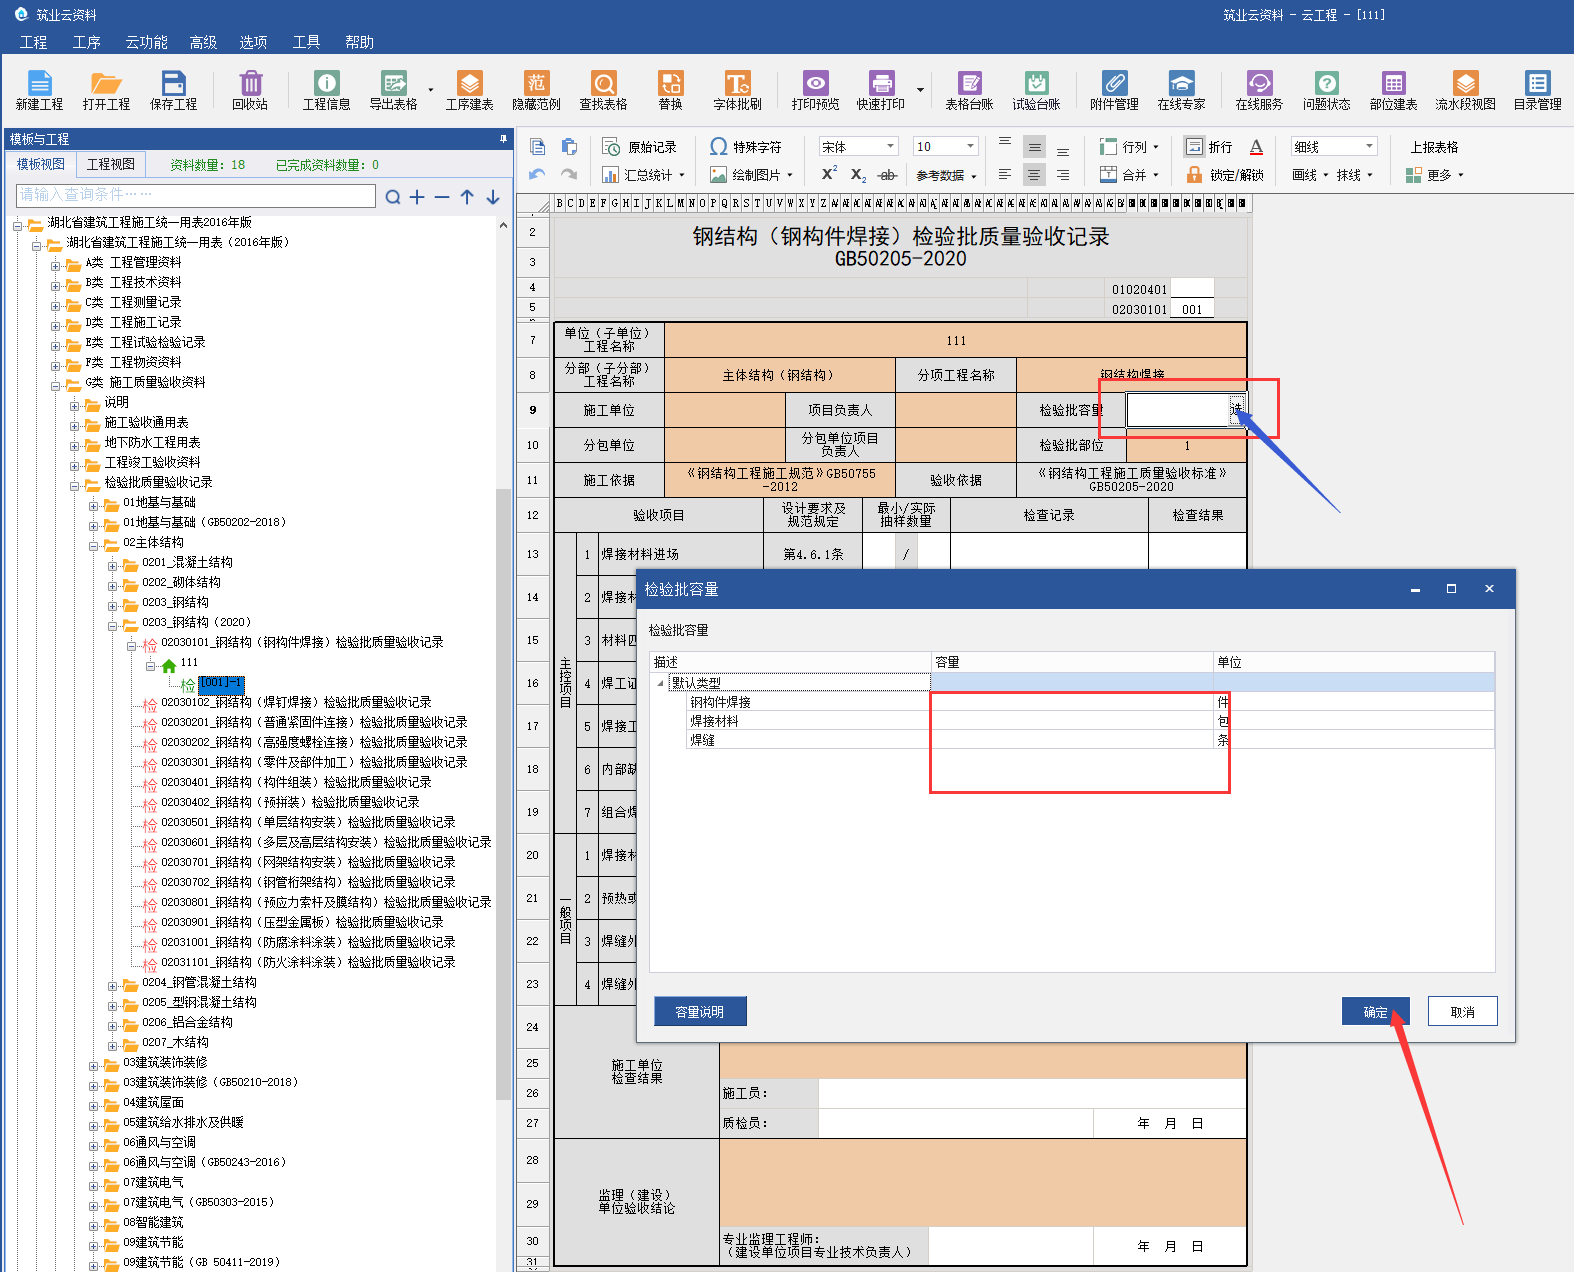The height and width of the screenshot is (1272, 1574).
Task: Toggle 隐藏范例 hide example icon
Action: (x=536, y=90)
